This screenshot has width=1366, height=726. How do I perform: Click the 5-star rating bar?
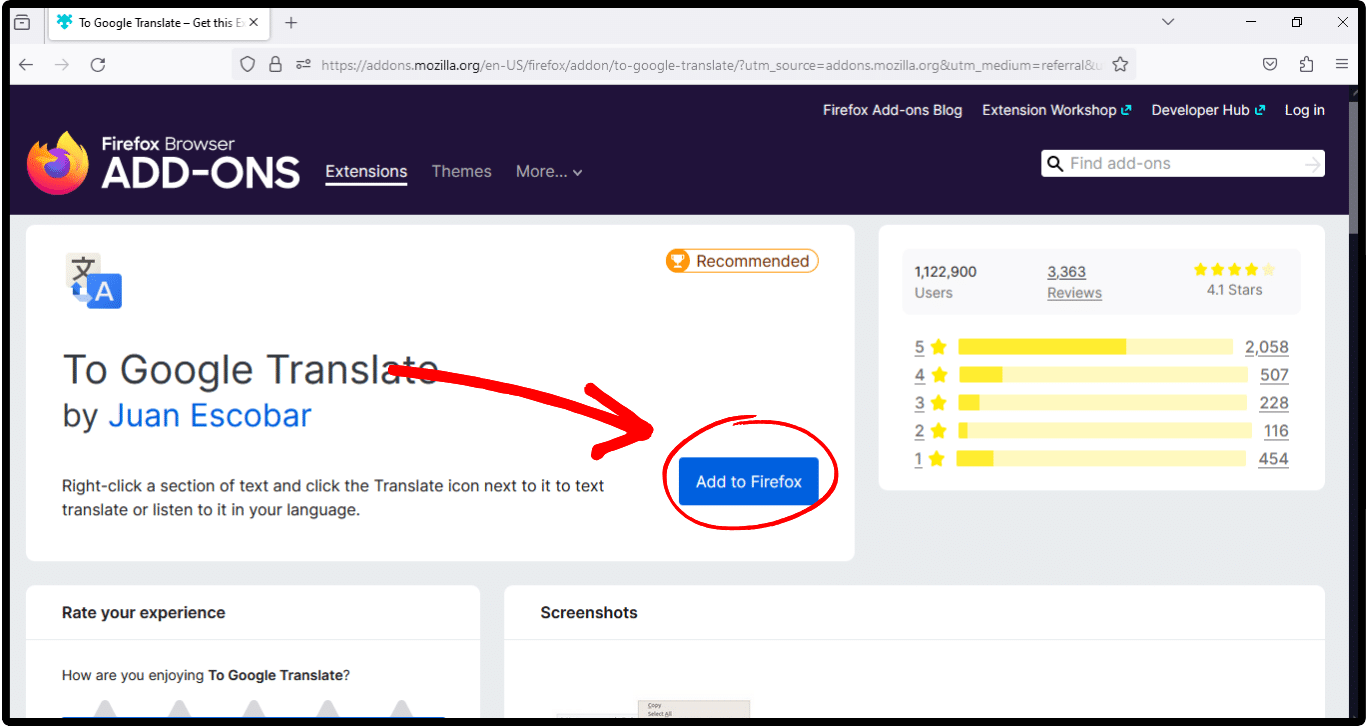click(1095, 347)
